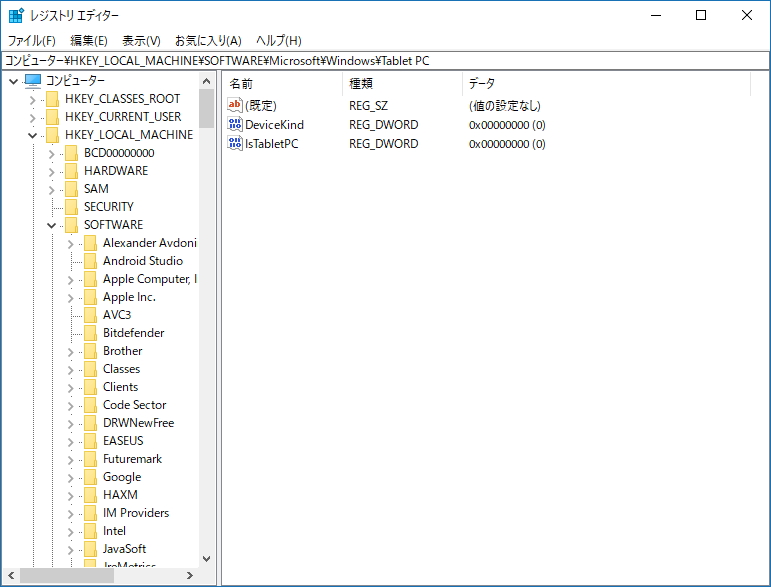This screenshot has height=587, width=771.
Task: Click the BCD00000000 folder icon
Action: pos(71,153)
